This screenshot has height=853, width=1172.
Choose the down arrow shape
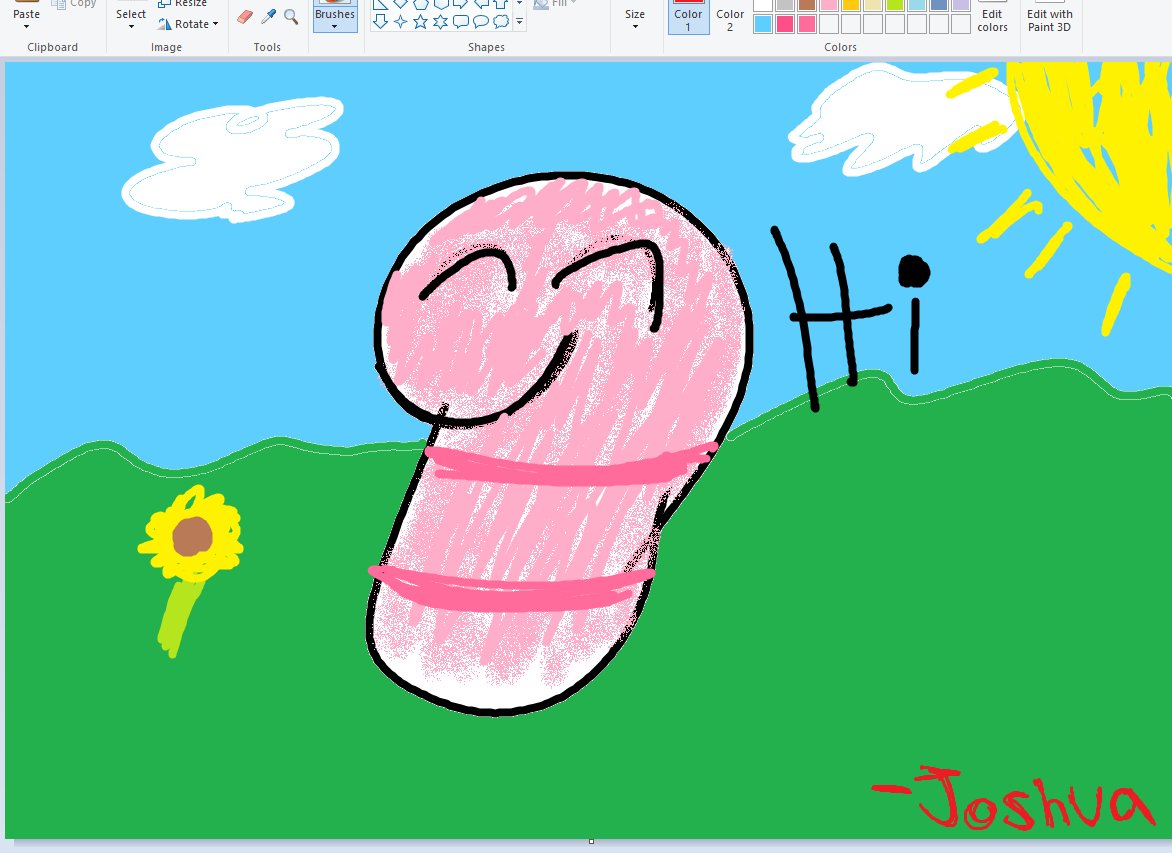(380, 21)
